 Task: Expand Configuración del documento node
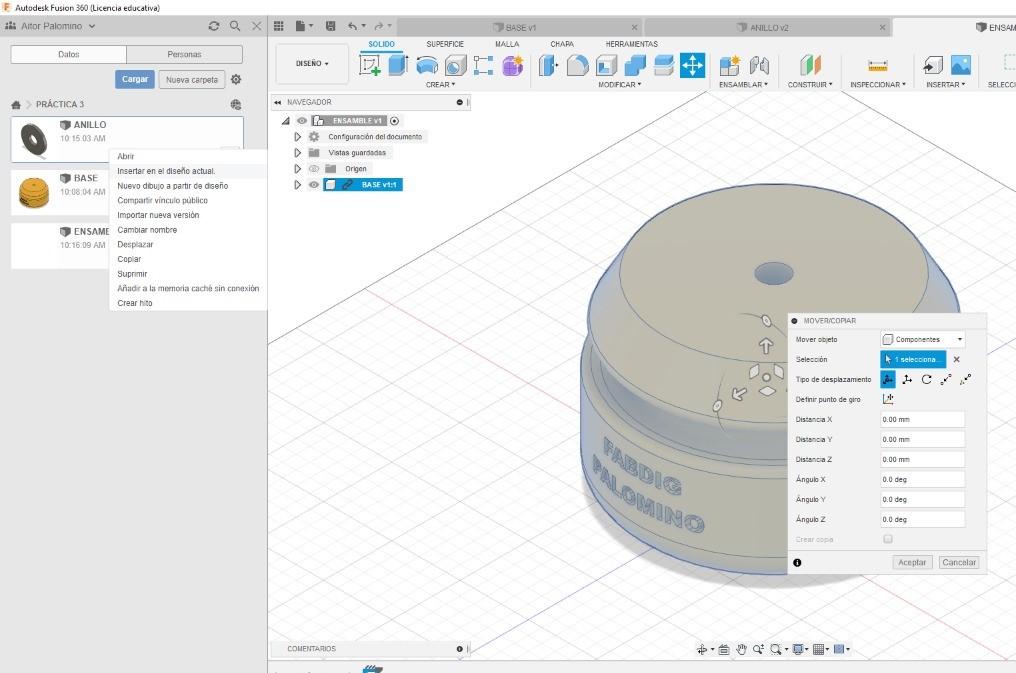click(x=297, y=137)
